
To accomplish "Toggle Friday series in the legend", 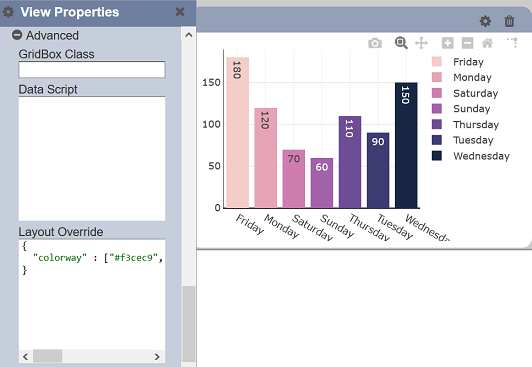I will 468,62.
